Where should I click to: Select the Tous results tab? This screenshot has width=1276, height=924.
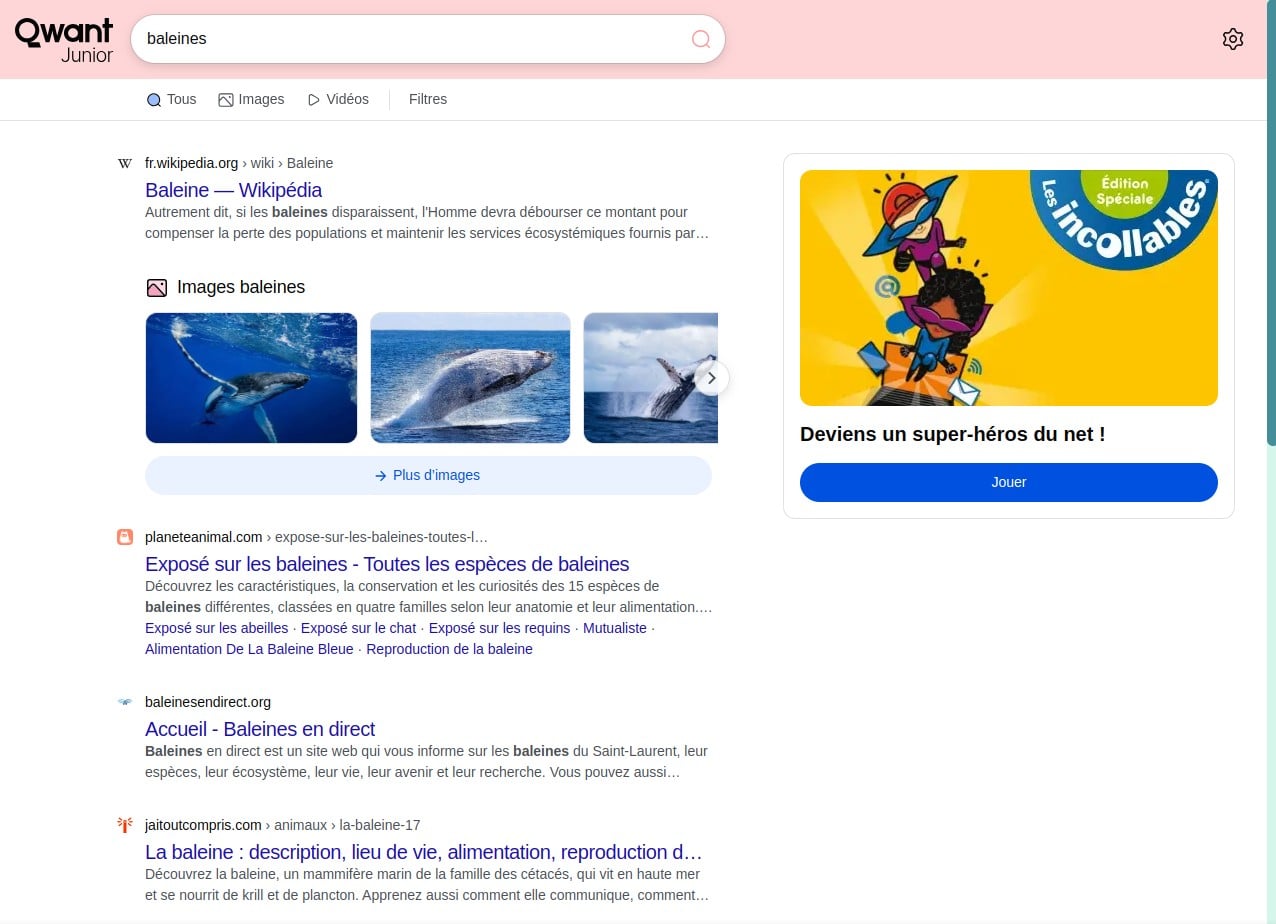pyautogui.click(x=171, y=99)
